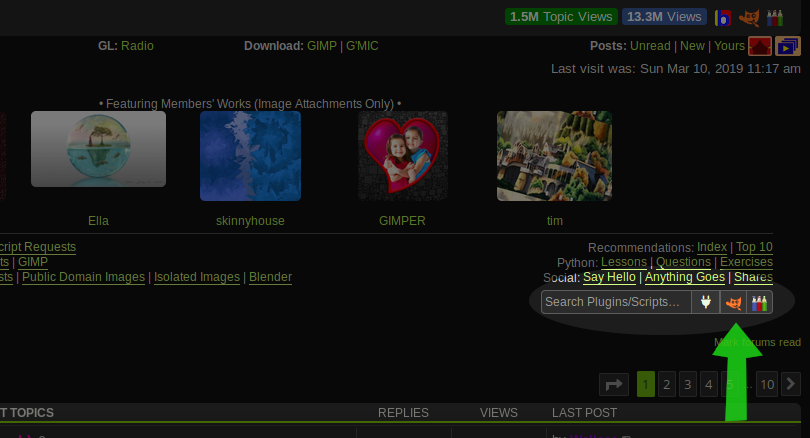Go to next page using chevron
Screen dimensions: 810x438
[791, 384]
